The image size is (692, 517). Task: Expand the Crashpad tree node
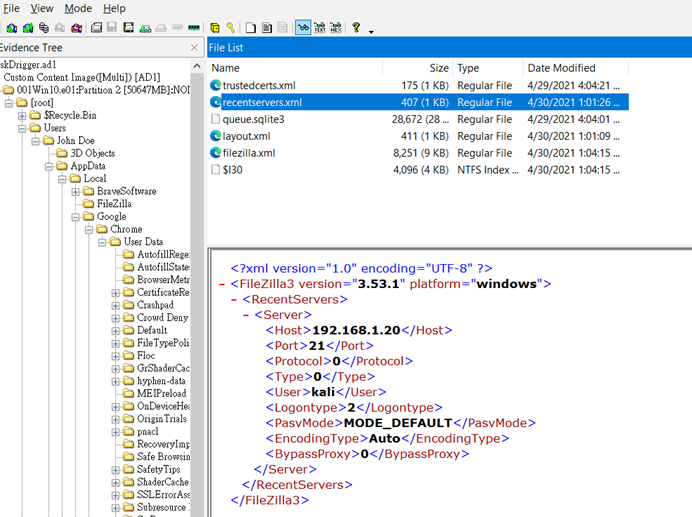[115, 306]
